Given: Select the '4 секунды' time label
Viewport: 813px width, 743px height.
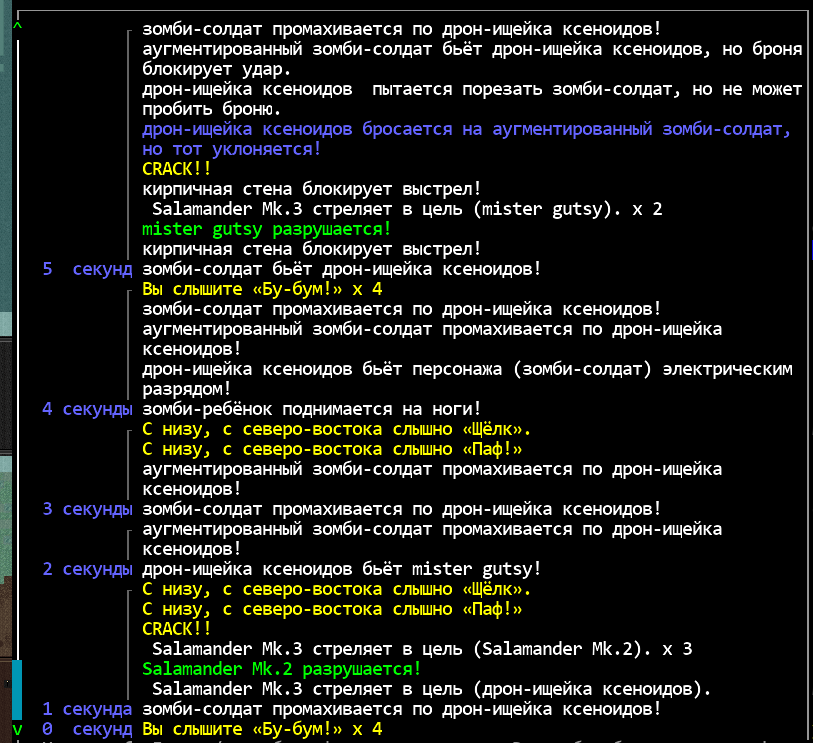Looking at the screenshot, I should point(87,409).
